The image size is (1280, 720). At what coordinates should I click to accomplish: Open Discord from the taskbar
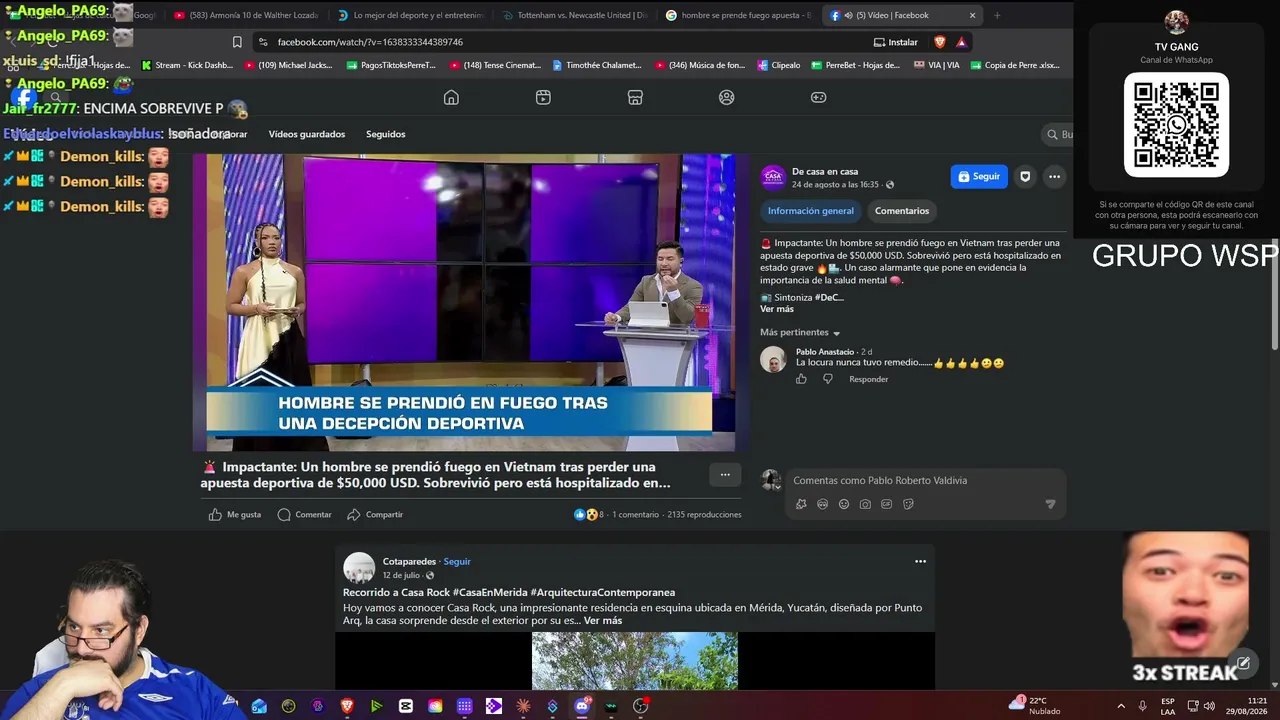point(582,706)
